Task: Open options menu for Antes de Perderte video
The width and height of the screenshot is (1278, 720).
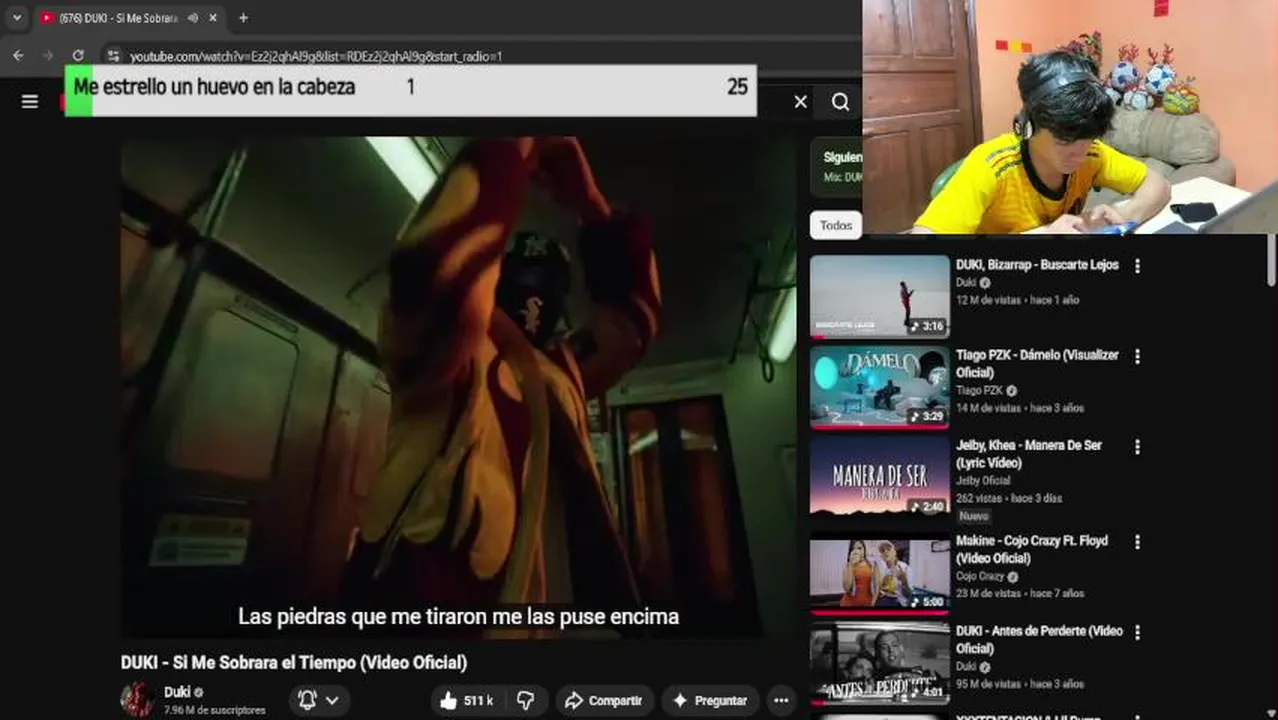Action: (1137, 632)
